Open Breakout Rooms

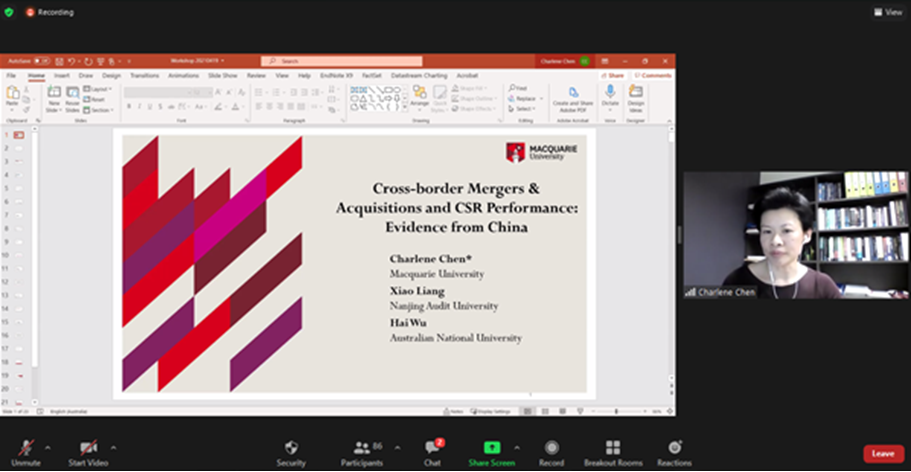coord(613,447)
